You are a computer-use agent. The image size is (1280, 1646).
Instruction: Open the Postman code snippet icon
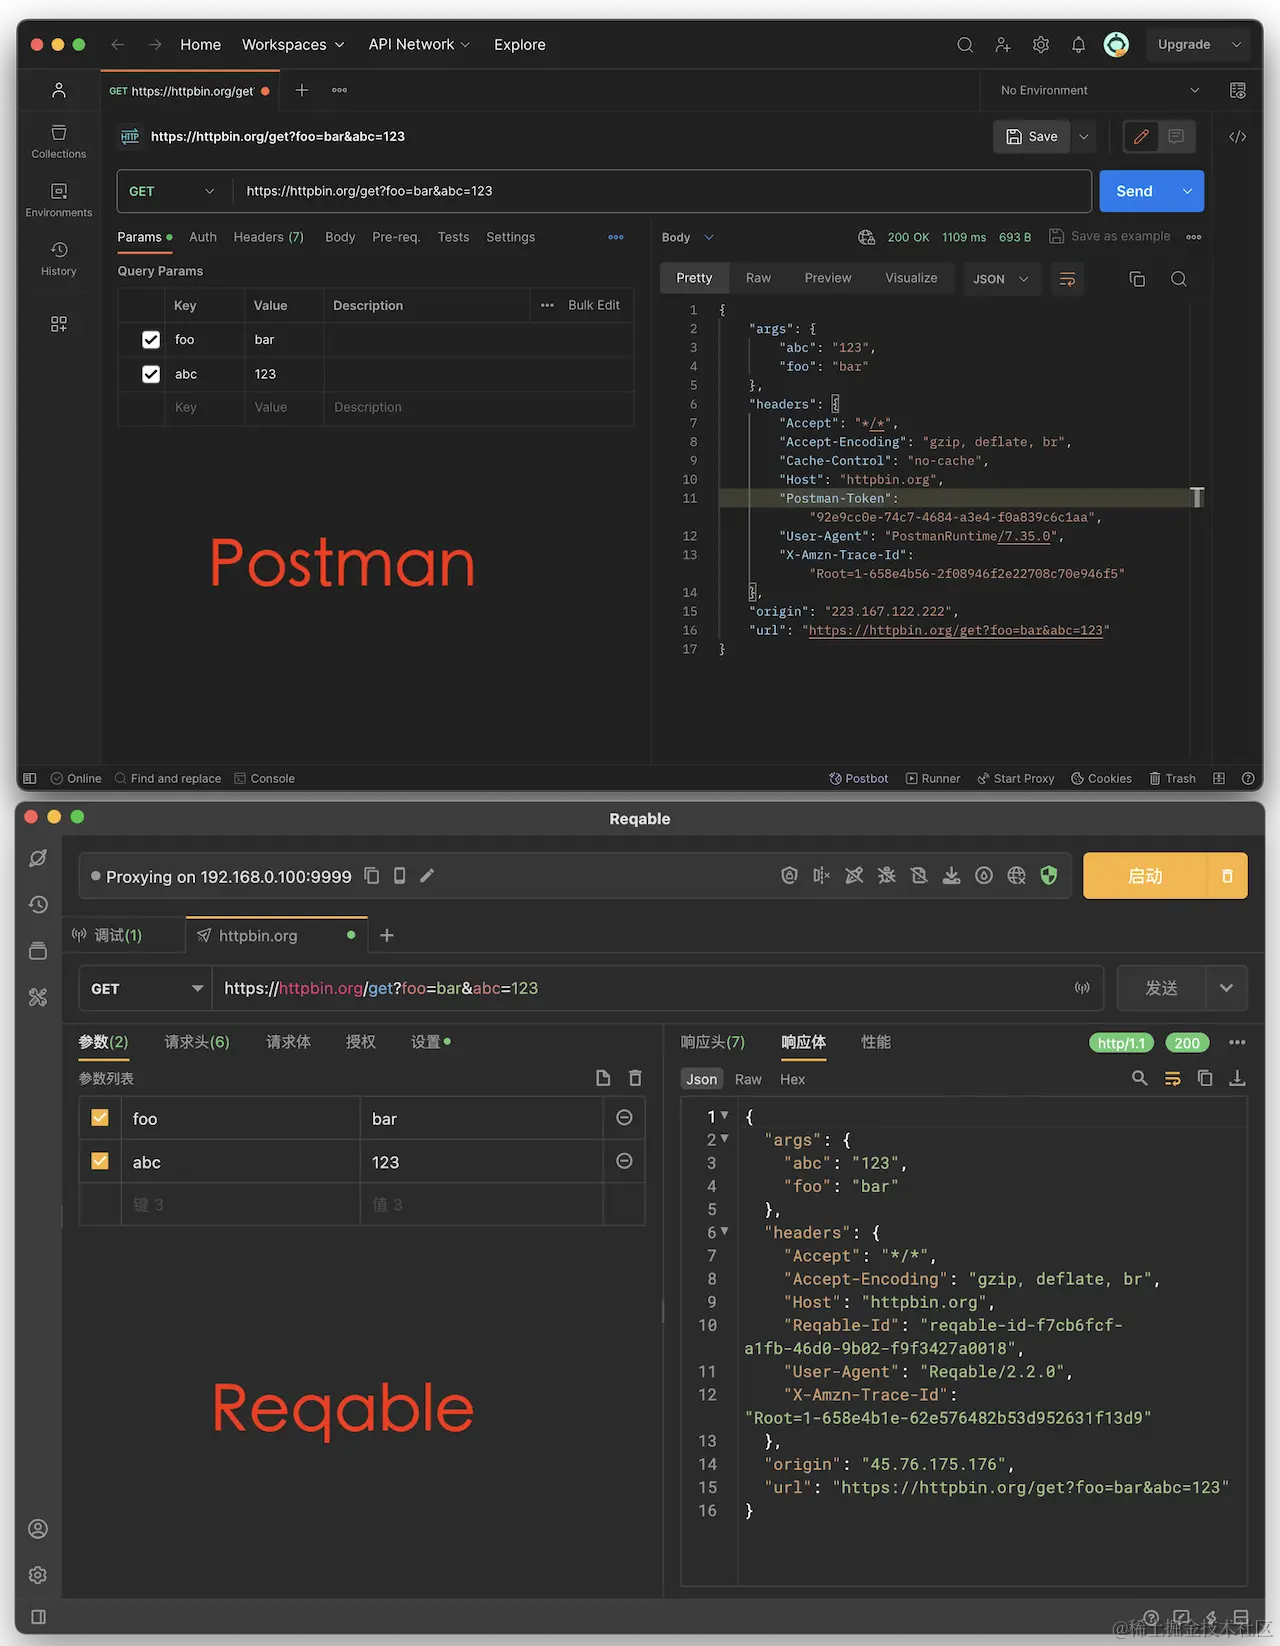1238,137
